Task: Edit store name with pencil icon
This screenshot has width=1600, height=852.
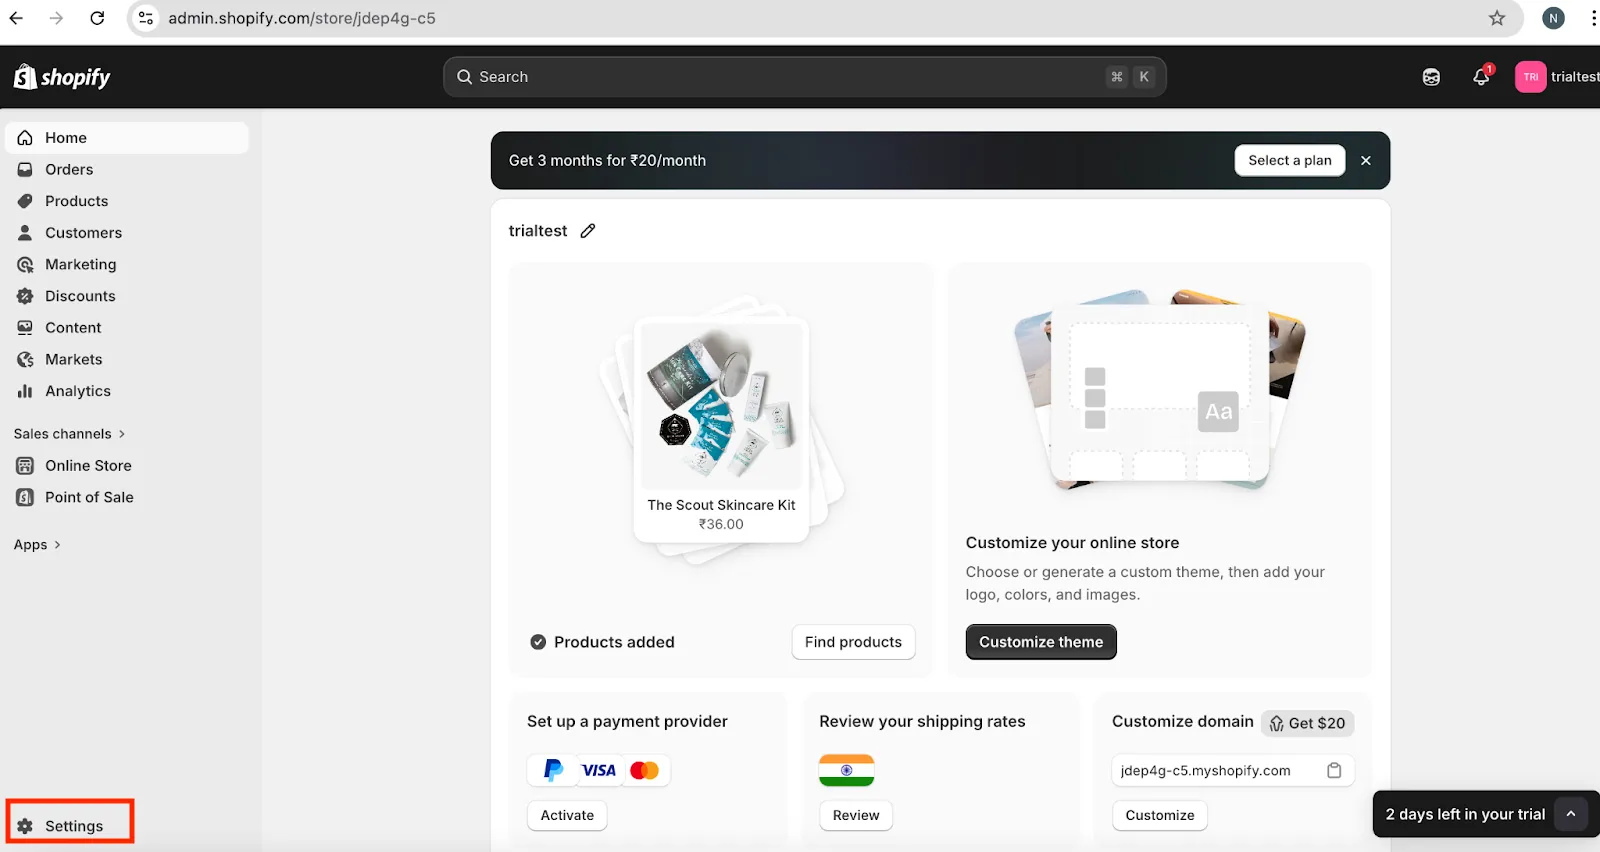Action: point(588,231)
